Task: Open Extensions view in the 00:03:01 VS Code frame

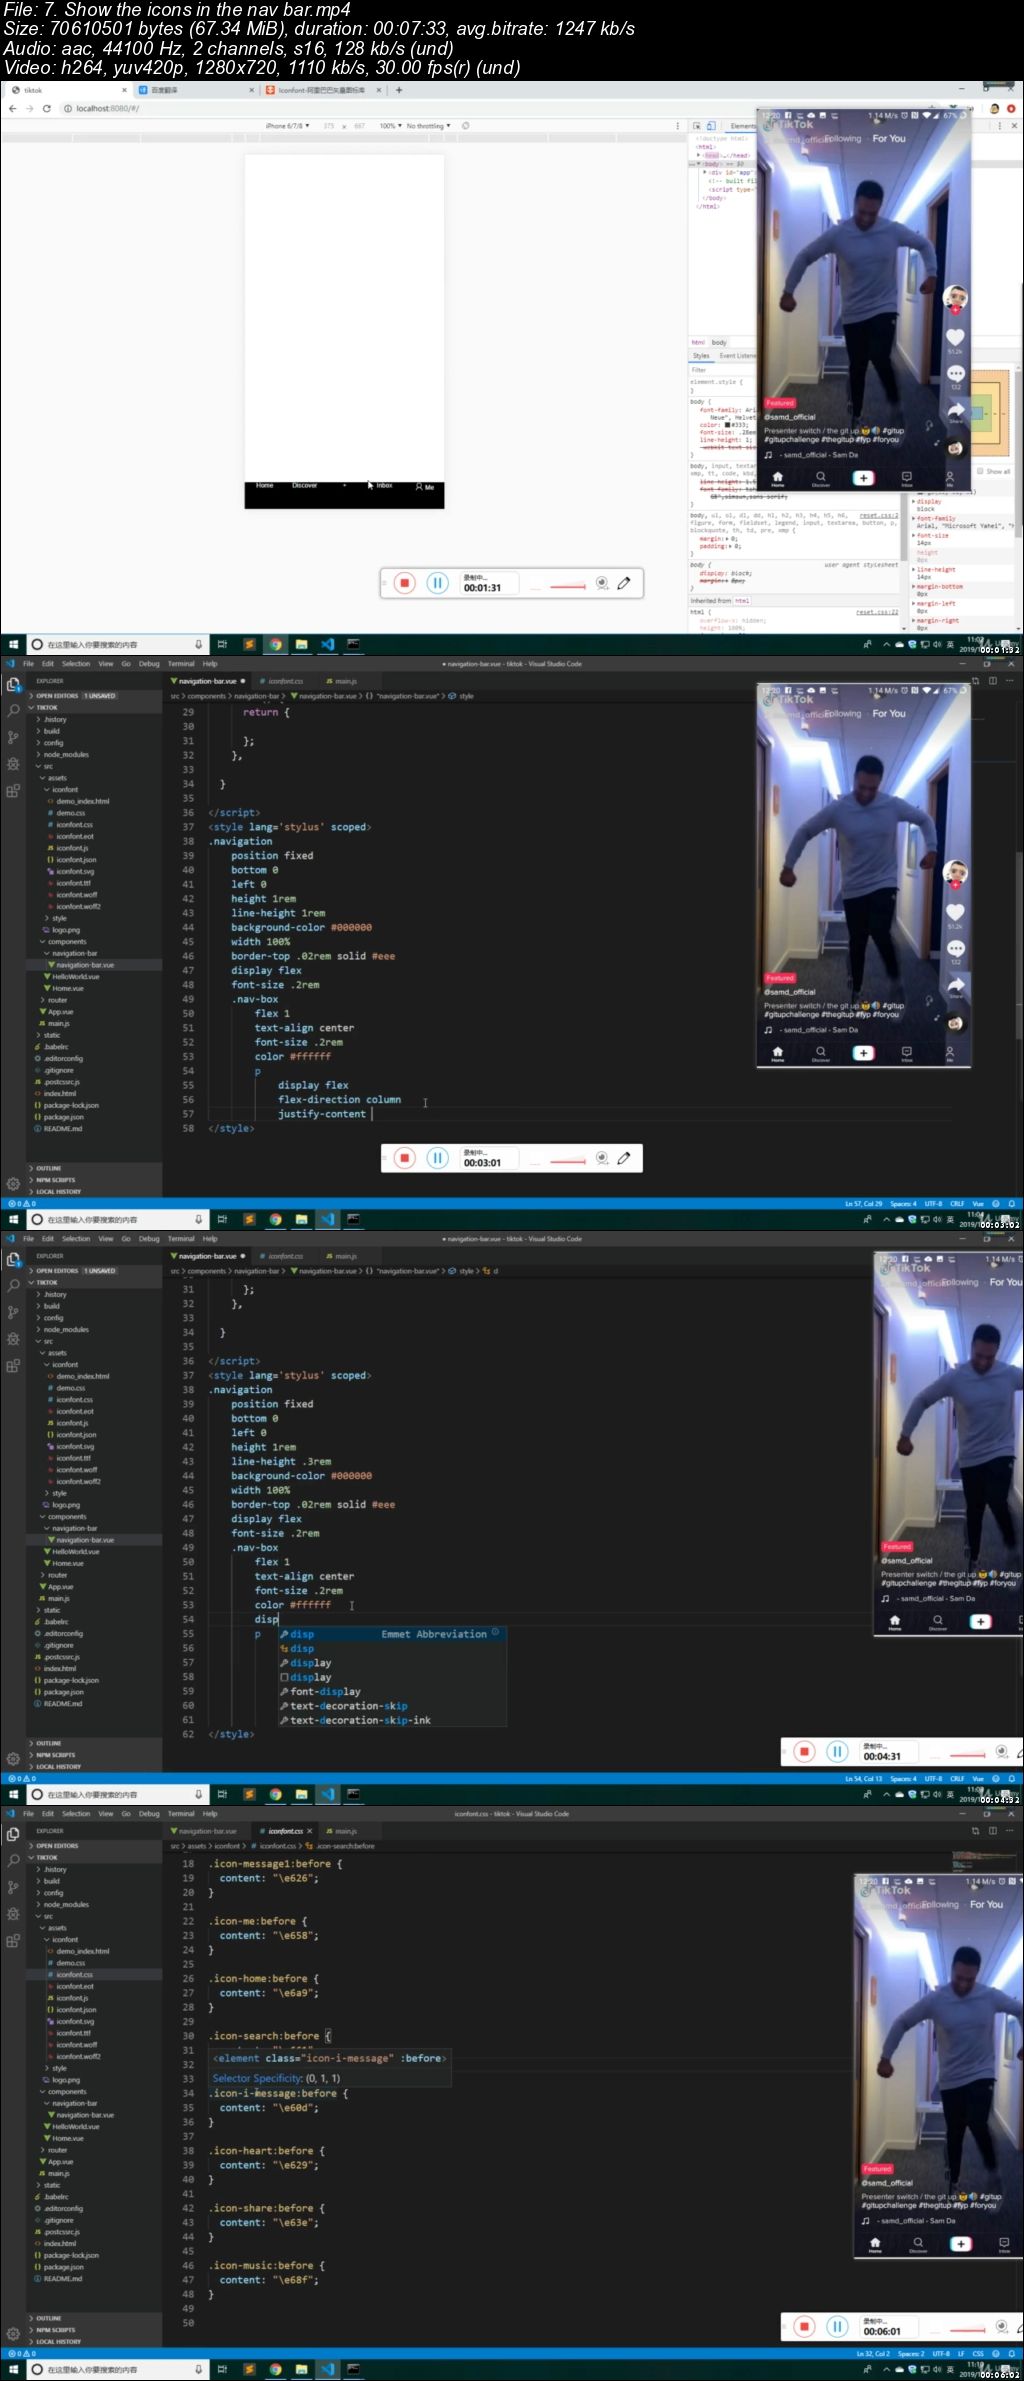Action: pos(13,790)
